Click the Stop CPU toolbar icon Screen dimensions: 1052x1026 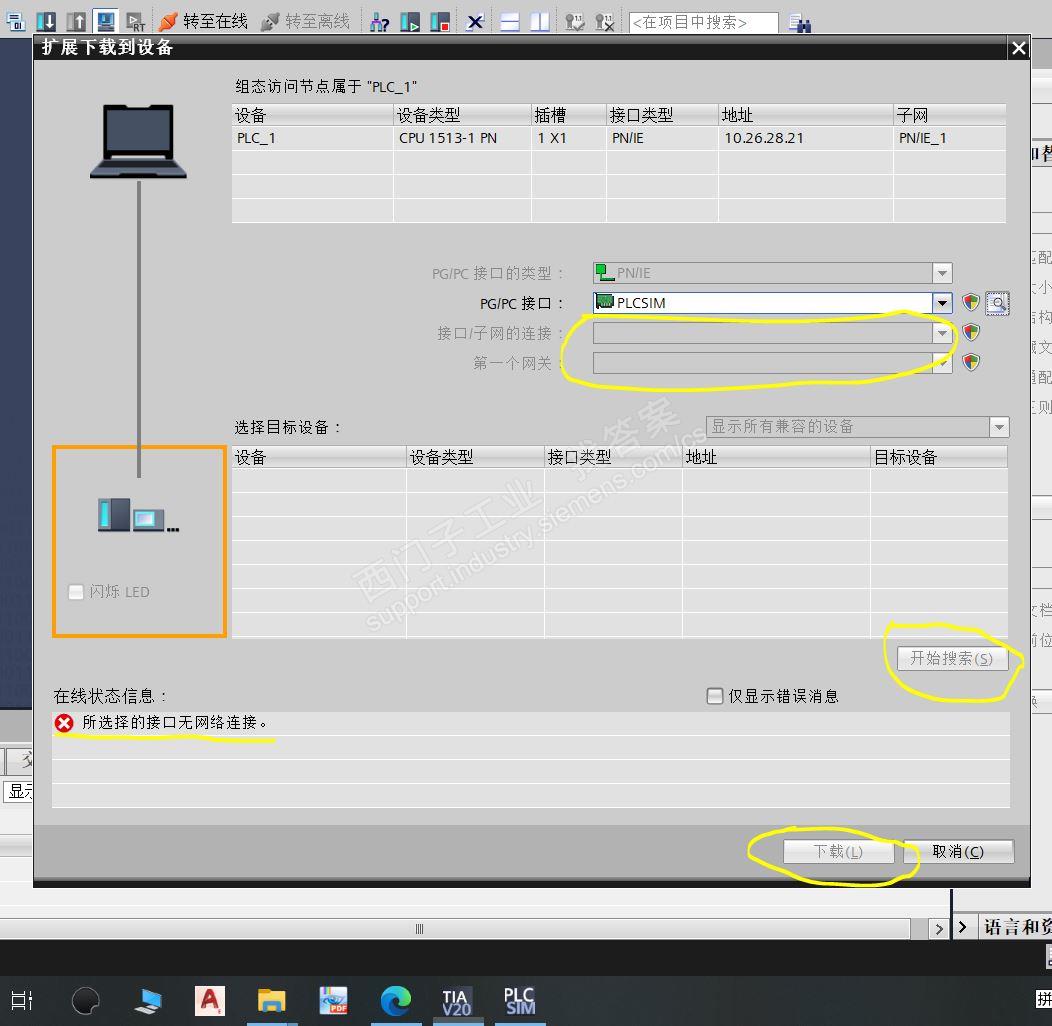tap(440, 22)
